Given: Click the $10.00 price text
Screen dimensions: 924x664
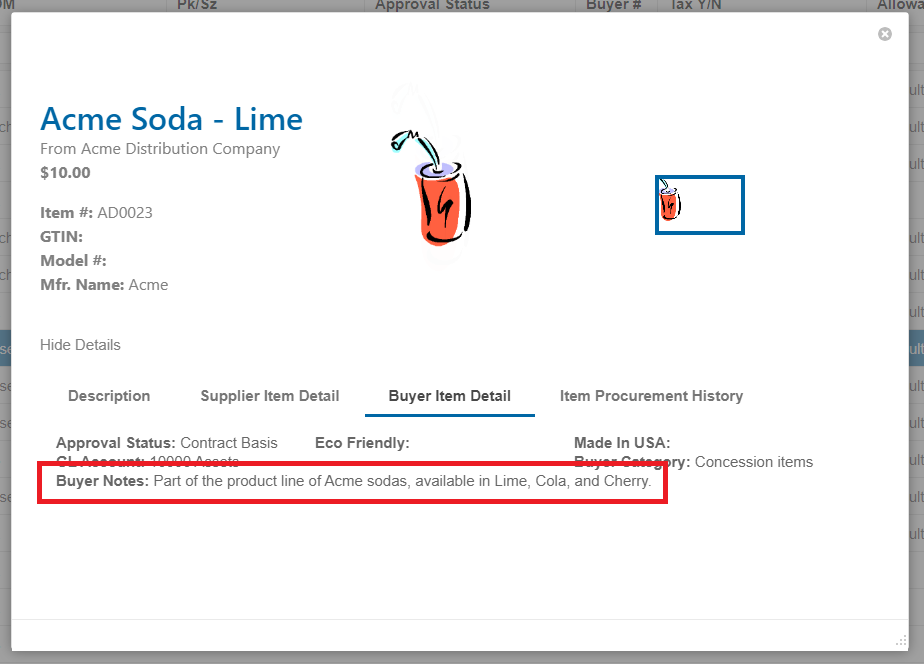Looking at the screenshot, I should click(x=60, y=172).
